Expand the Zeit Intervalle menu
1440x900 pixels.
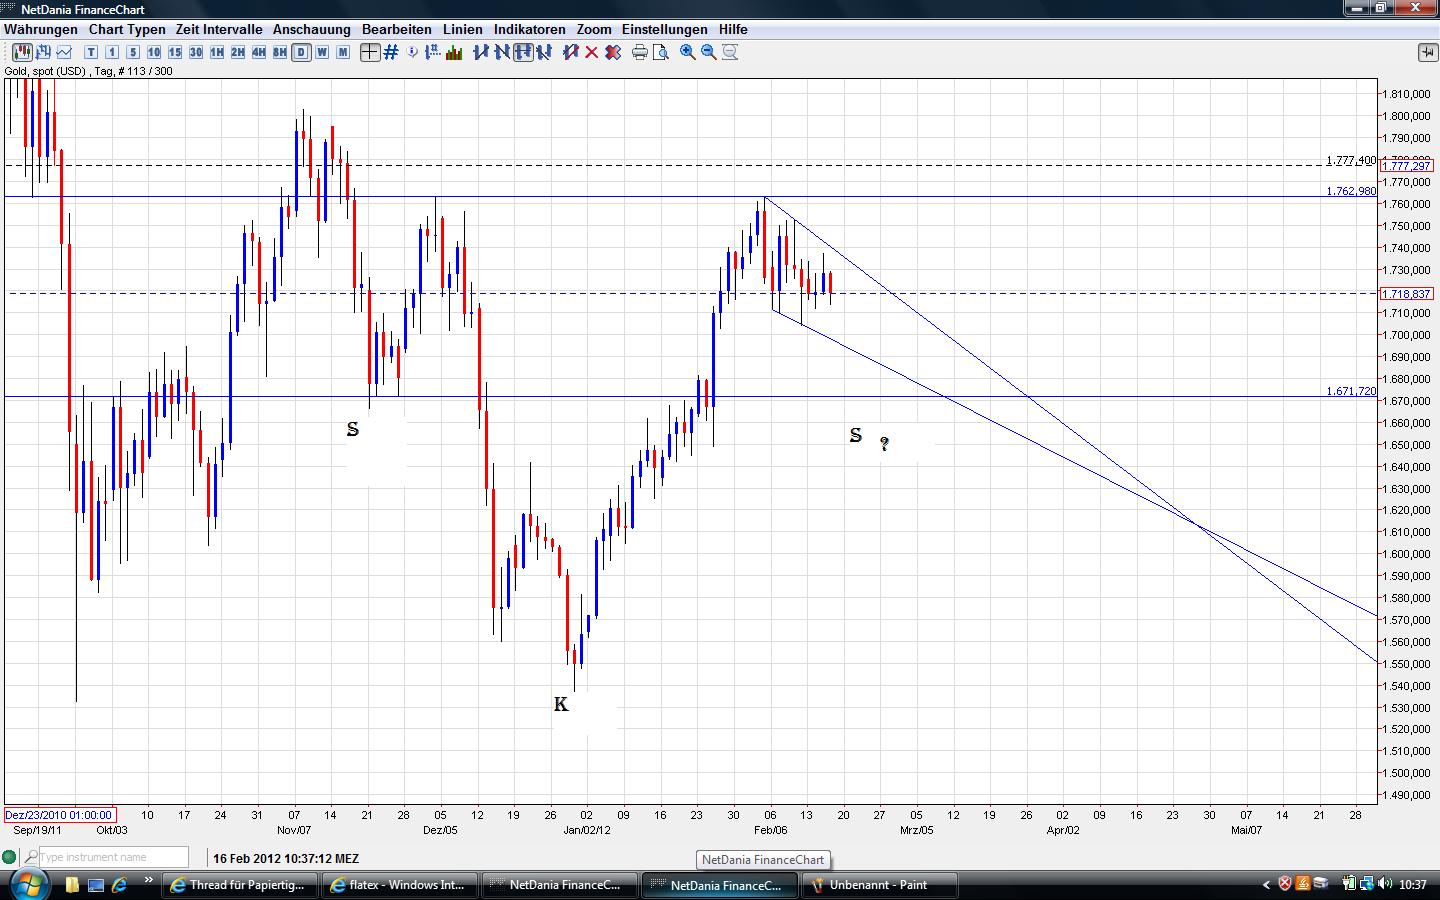click(219, 29)
